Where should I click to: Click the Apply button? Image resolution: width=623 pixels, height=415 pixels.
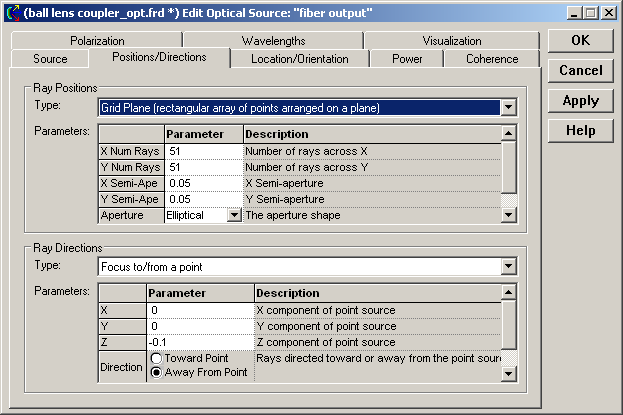[580, 101]
